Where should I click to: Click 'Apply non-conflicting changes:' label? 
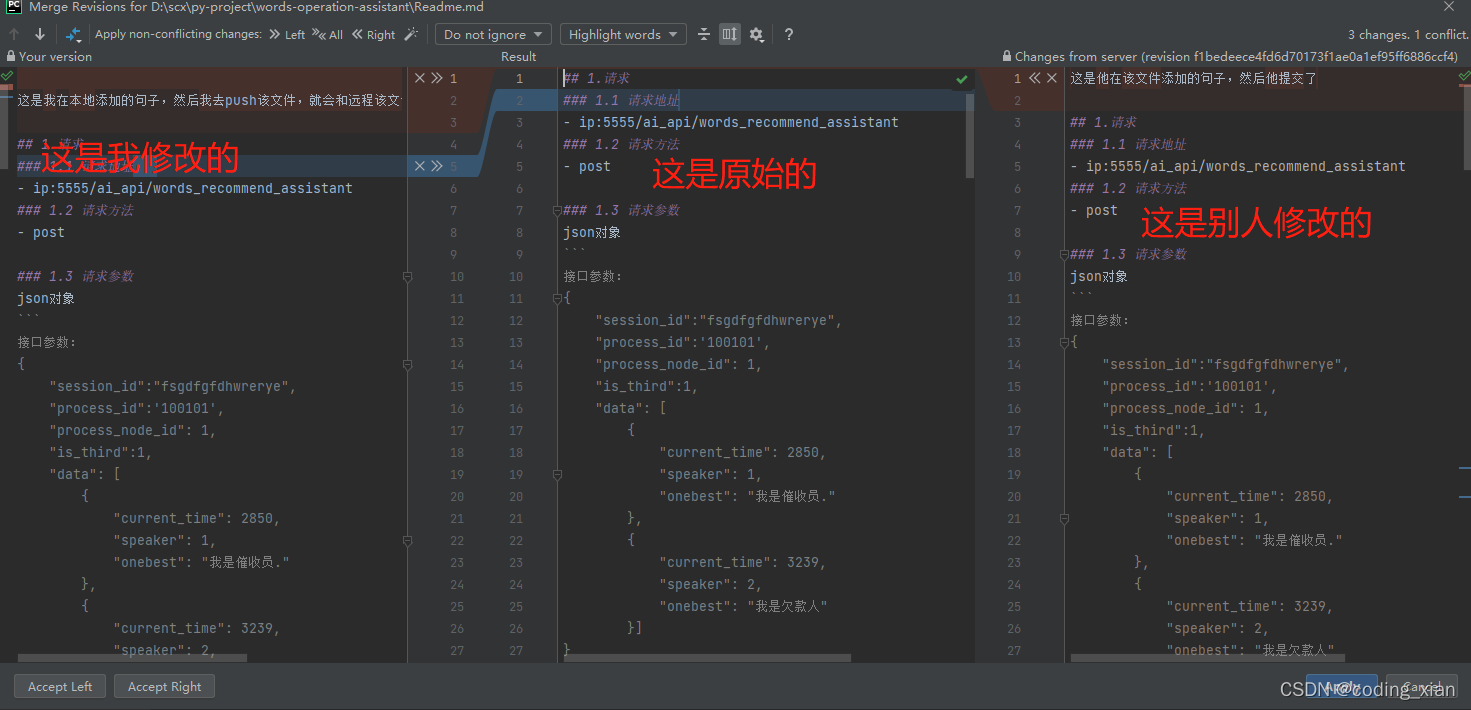[x=178, y=34]
